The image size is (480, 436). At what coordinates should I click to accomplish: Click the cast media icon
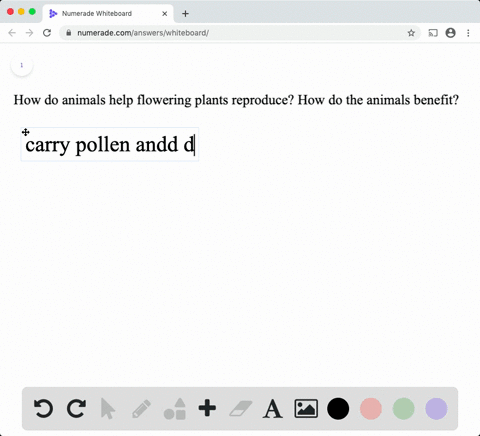tap(433, 33)
